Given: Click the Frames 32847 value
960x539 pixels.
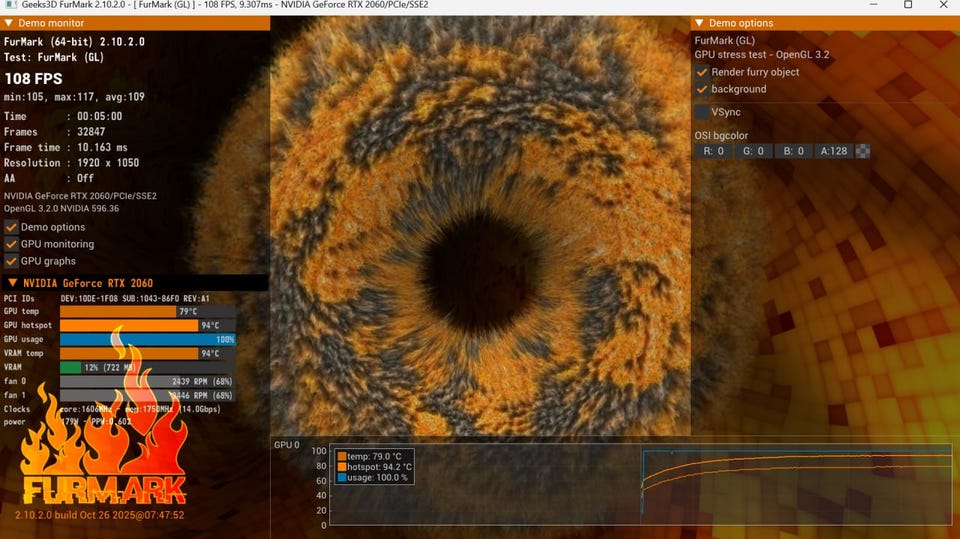Looking at the screenshot, I should (x=91, y=132).
